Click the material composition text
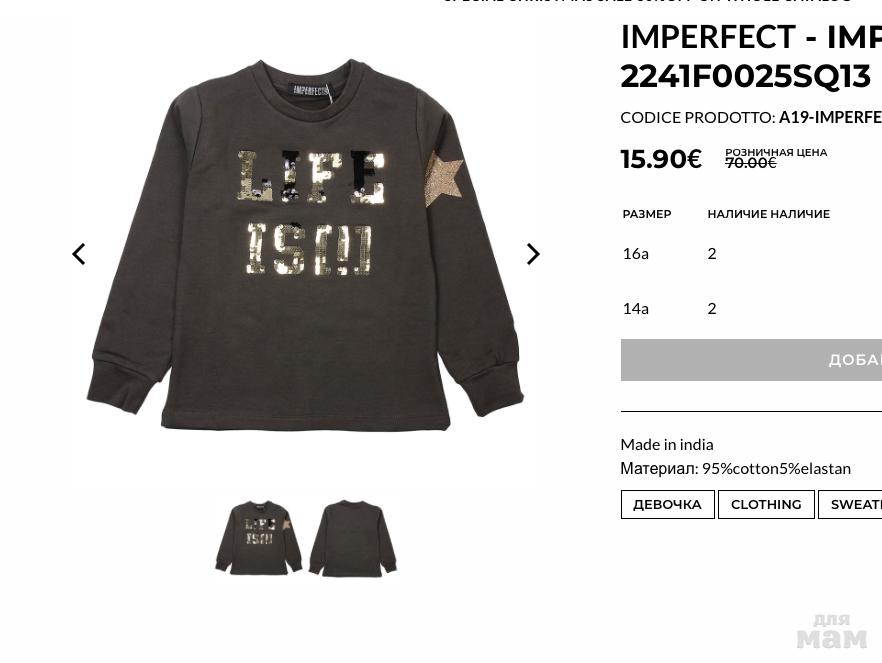 (x=735, y=468)
